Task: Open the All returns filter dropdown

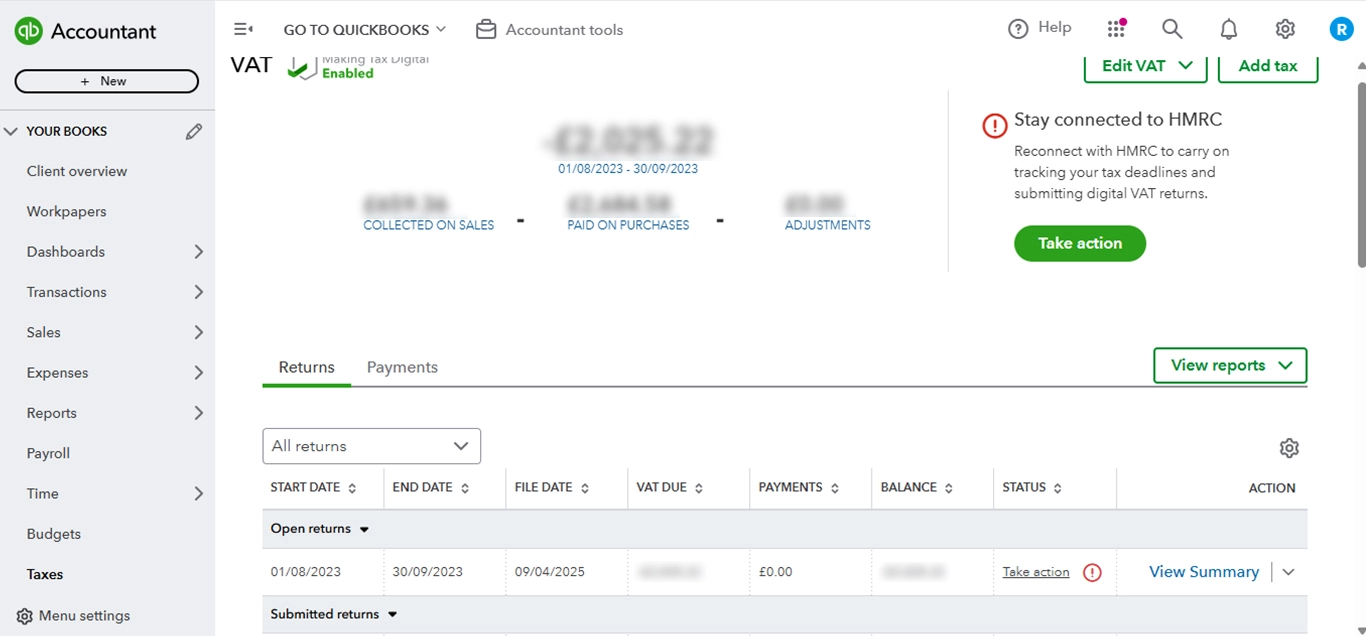Action: click(x=371, y=446)
